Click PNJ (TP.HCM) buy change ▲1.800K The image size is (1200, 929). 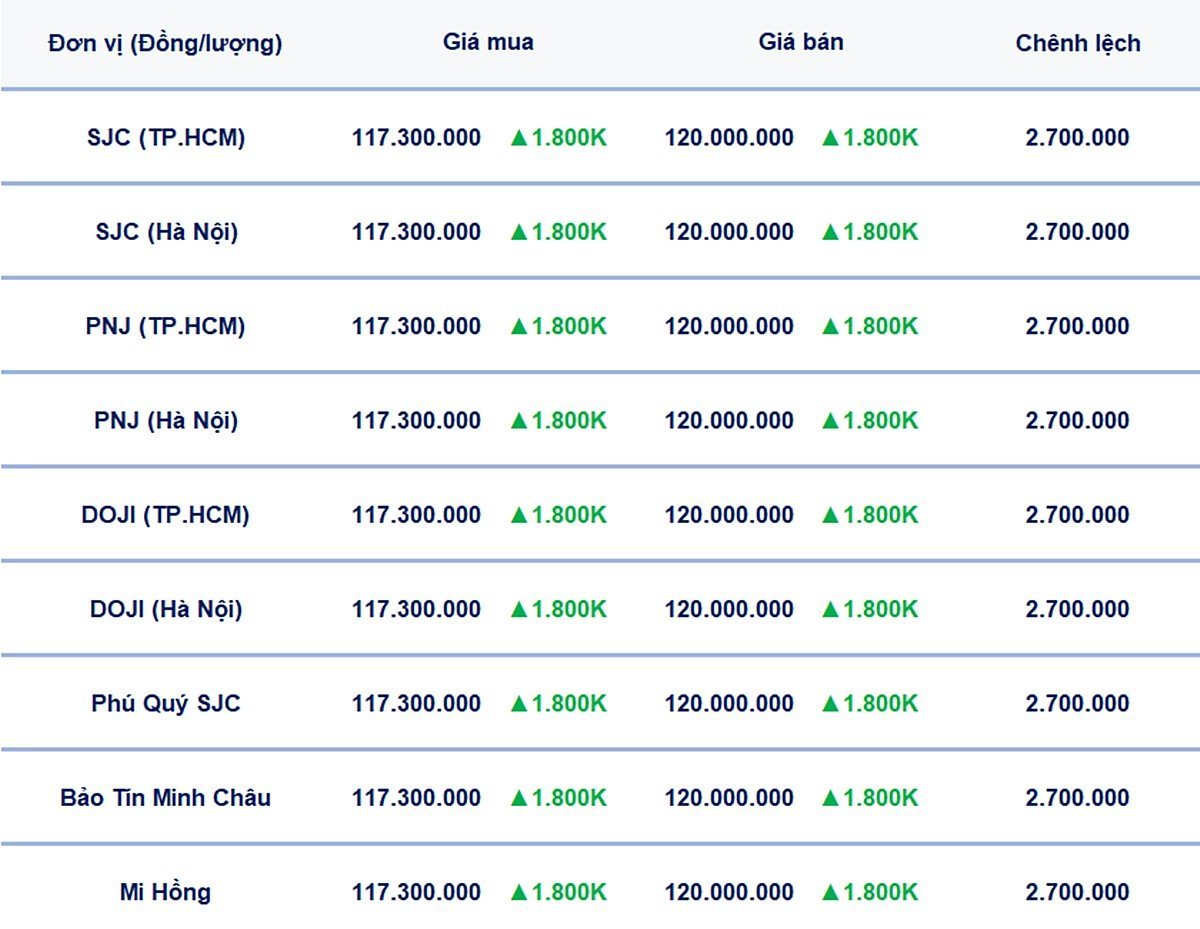(x=558, y=326)
